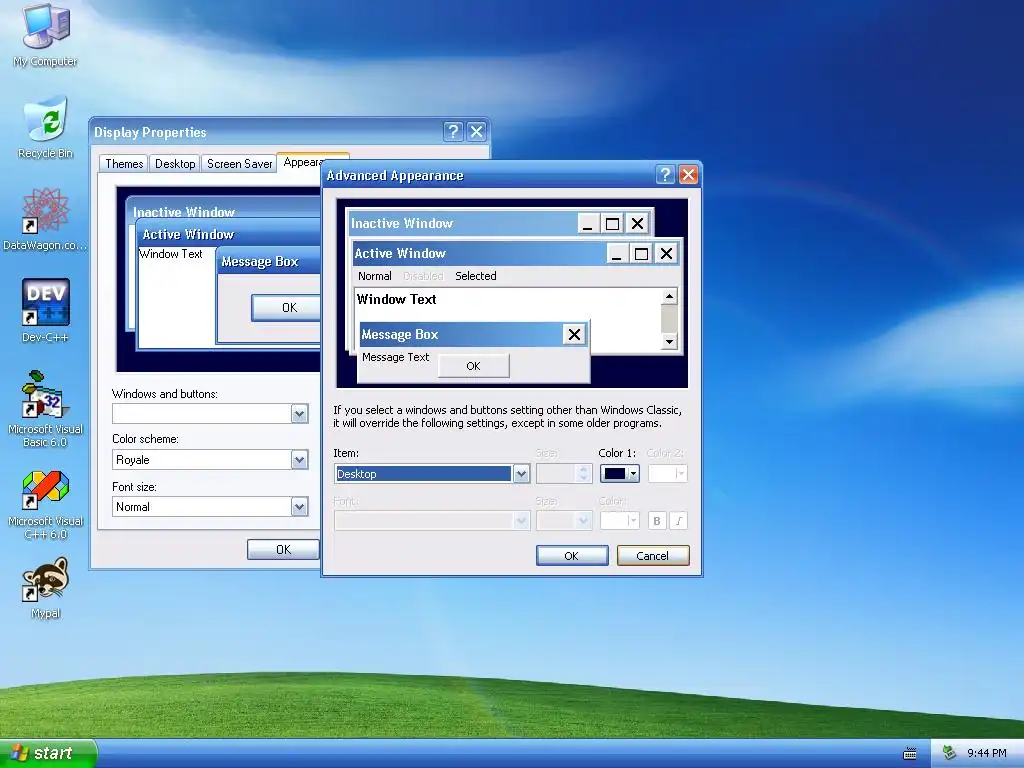The width and height of the screenshot is (1024, 768).
Task: Expand the Font size Normal dropdown
Action: tap(299, 507)
